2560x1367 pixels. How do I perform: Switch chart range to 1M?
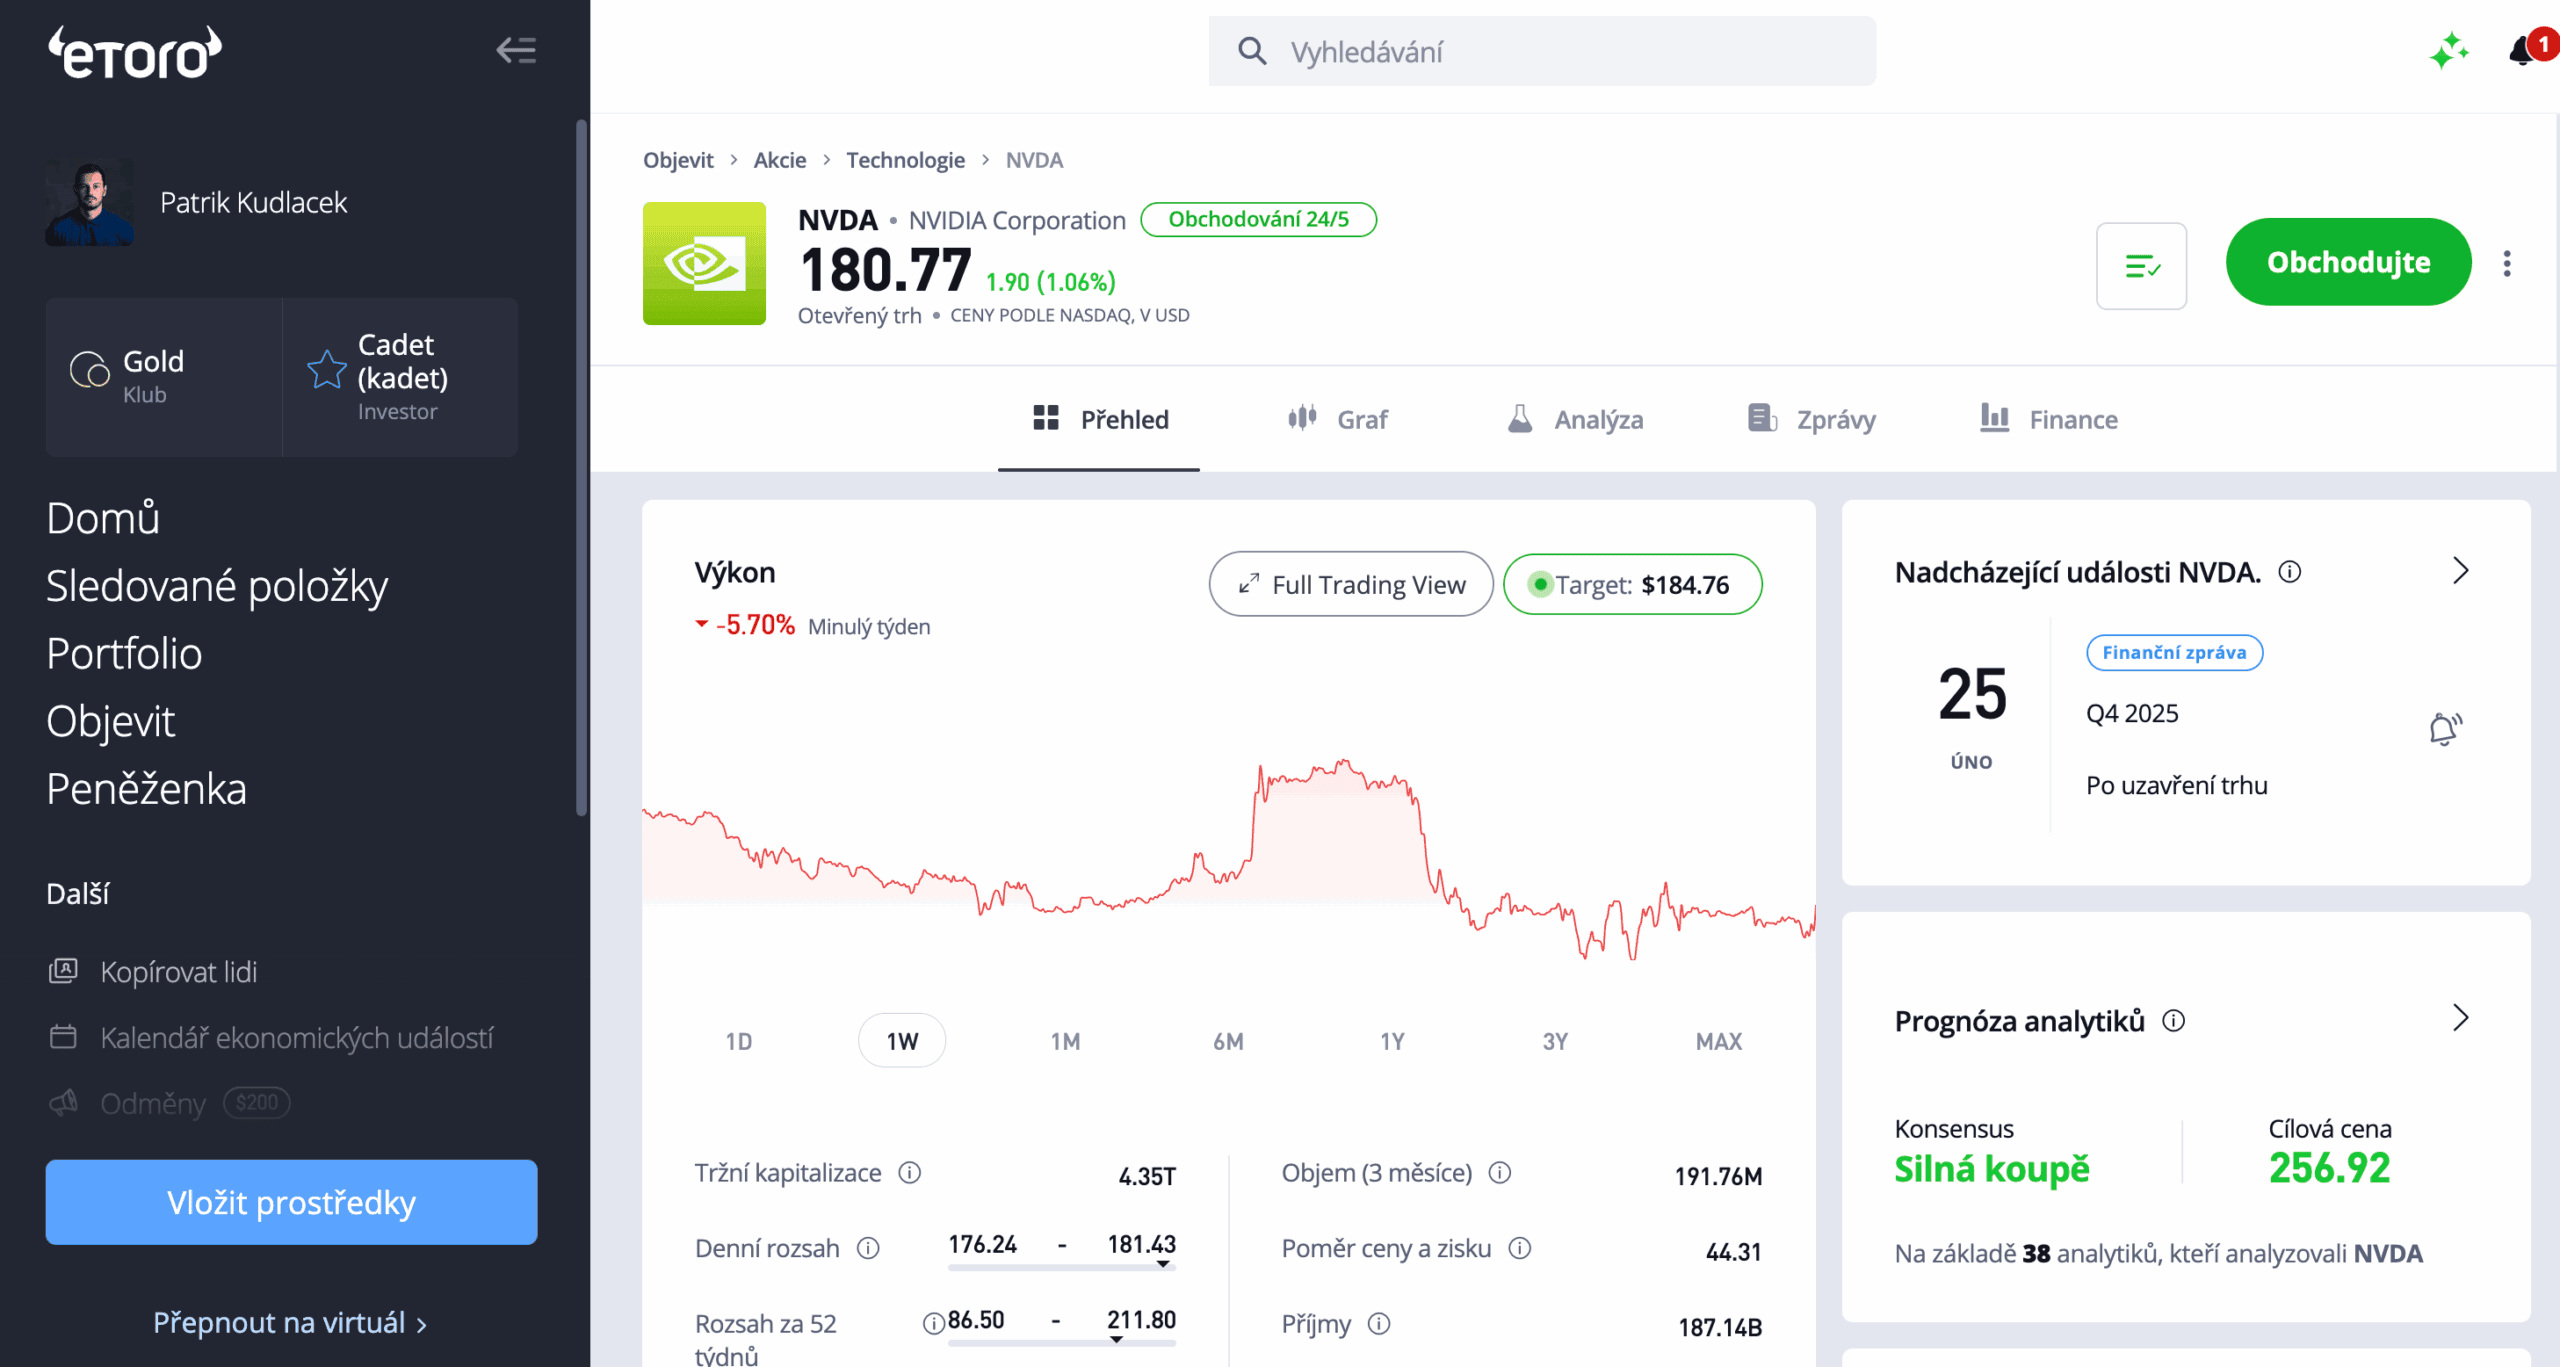(1065, 1041)
